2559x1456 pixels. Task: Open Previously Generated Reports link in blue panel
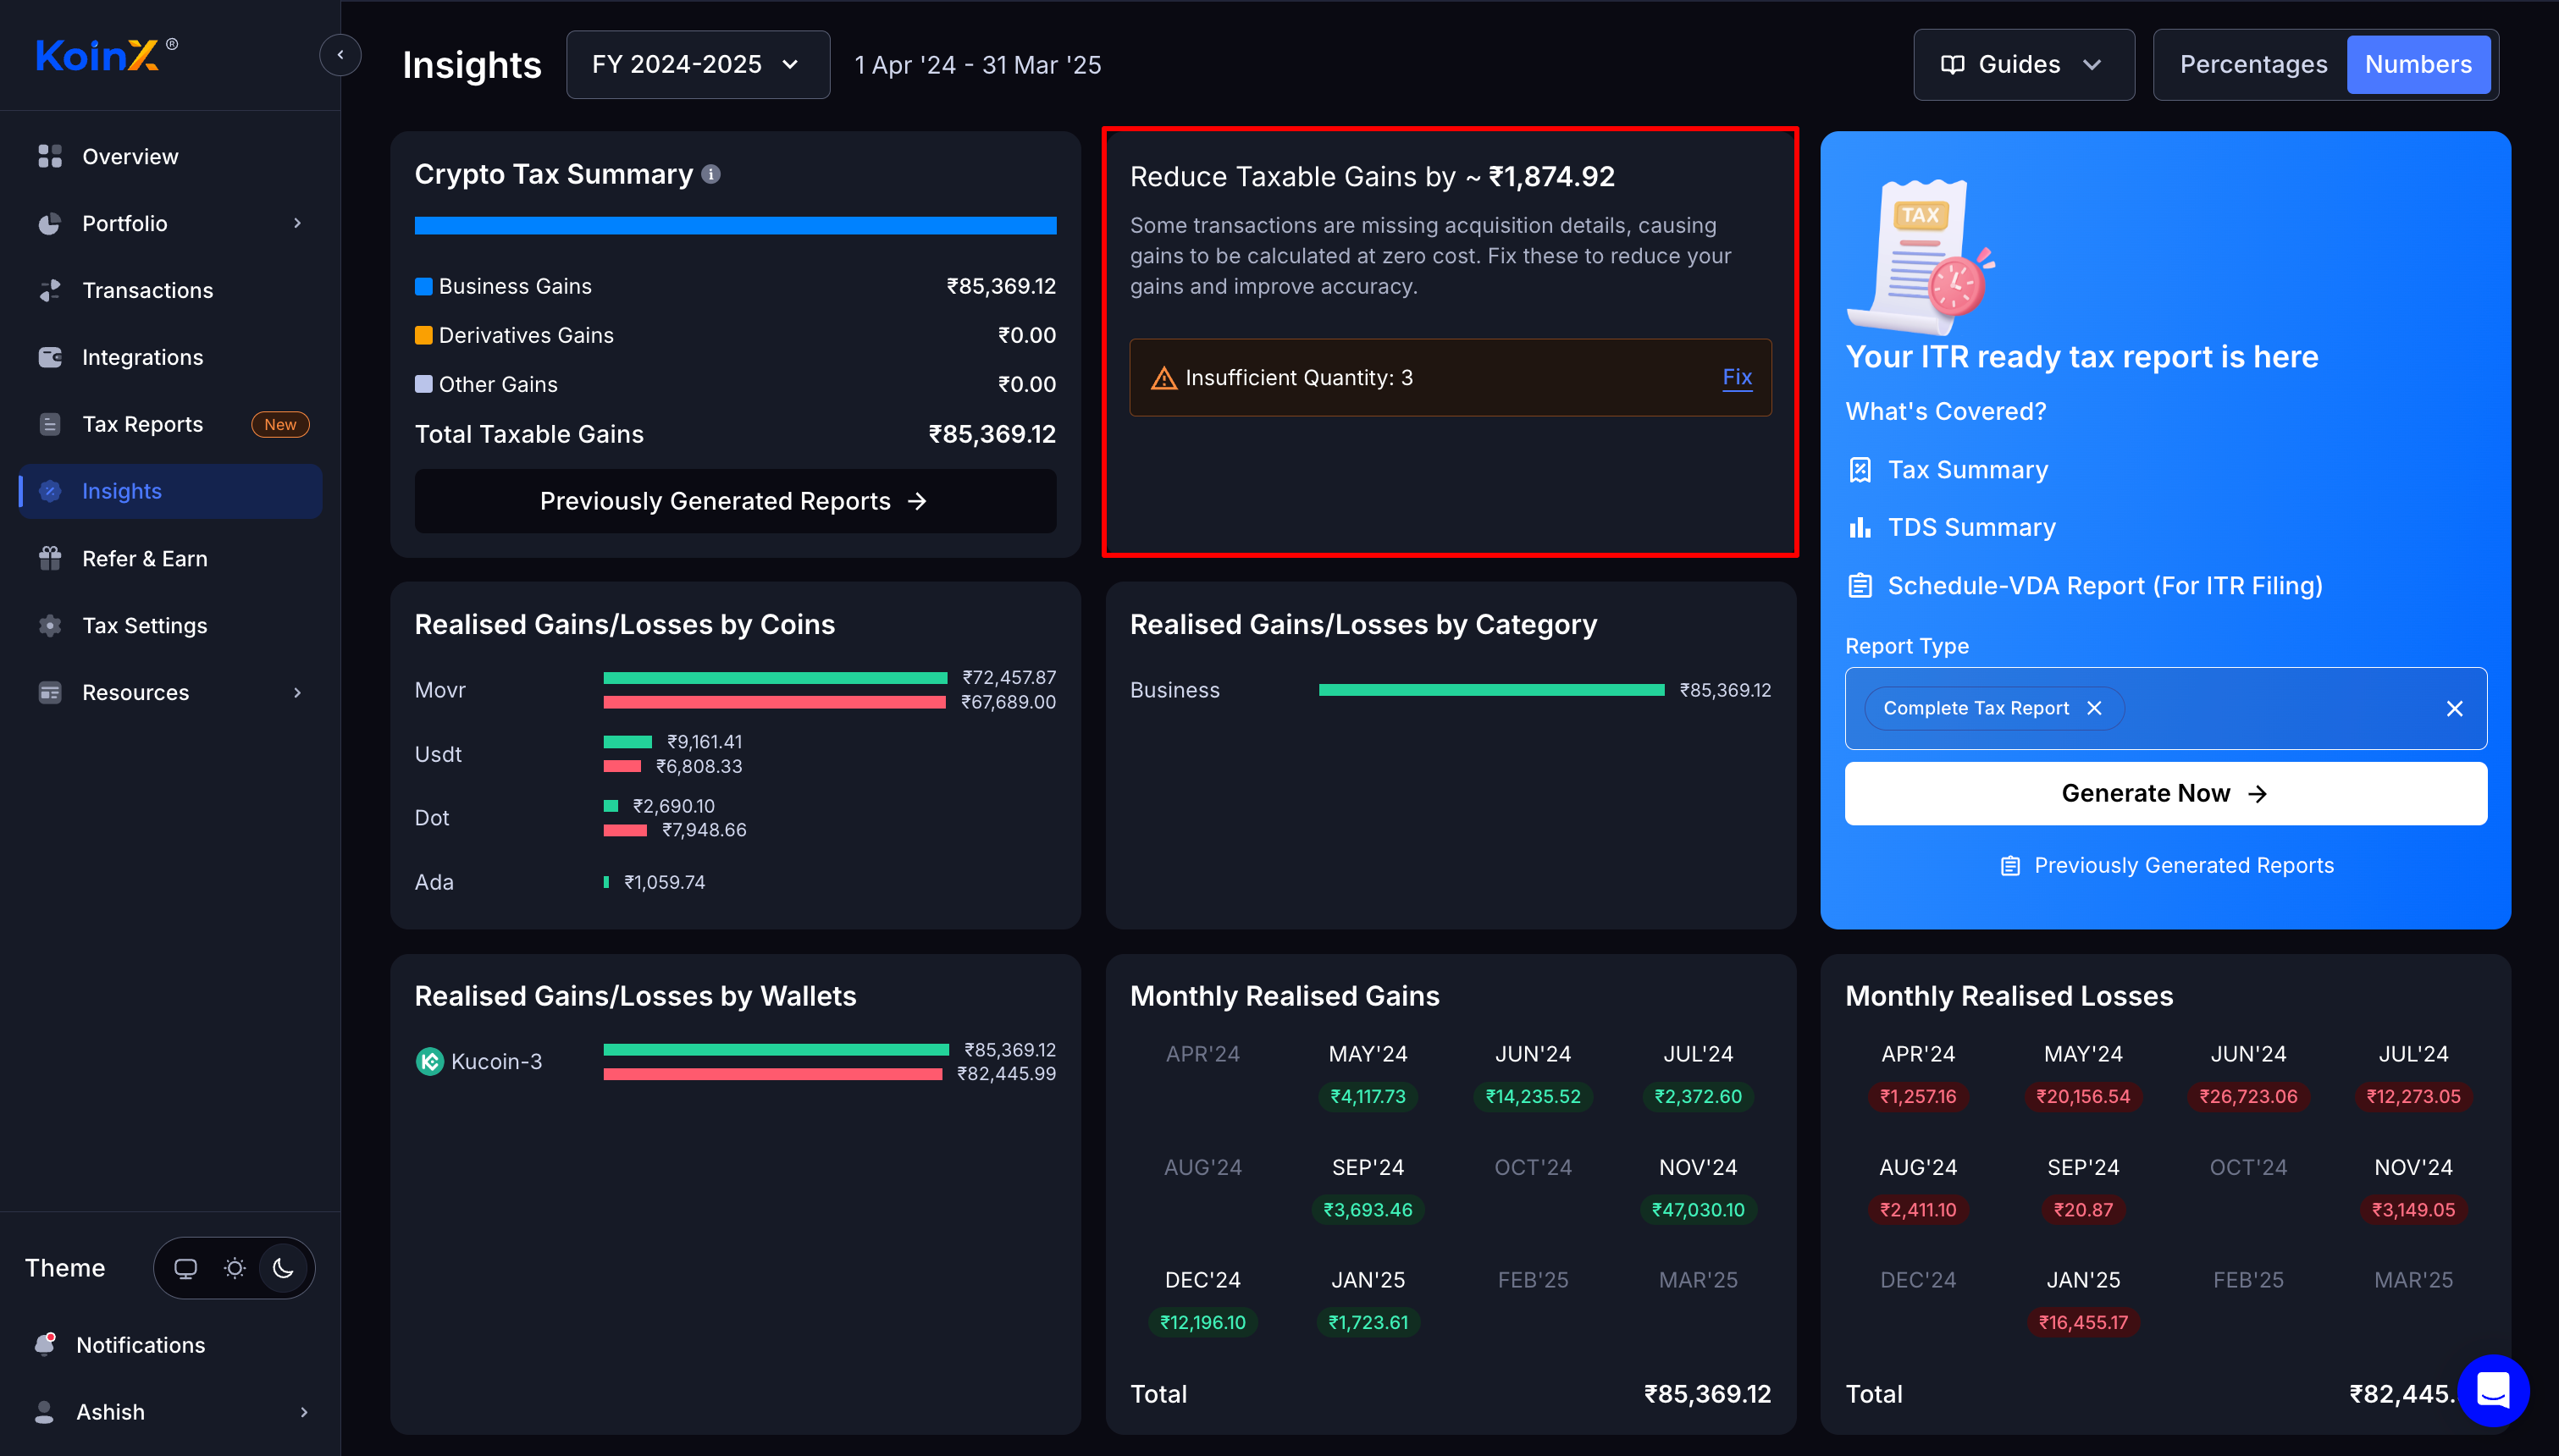[x=2165, y=865]
